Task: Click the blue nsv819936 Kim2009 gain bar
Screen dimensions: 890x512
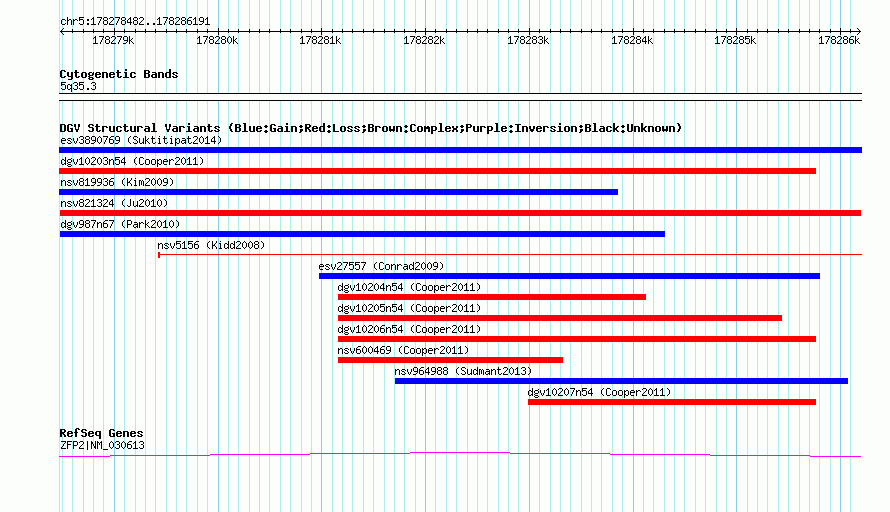Action: [x=338, y=192]
